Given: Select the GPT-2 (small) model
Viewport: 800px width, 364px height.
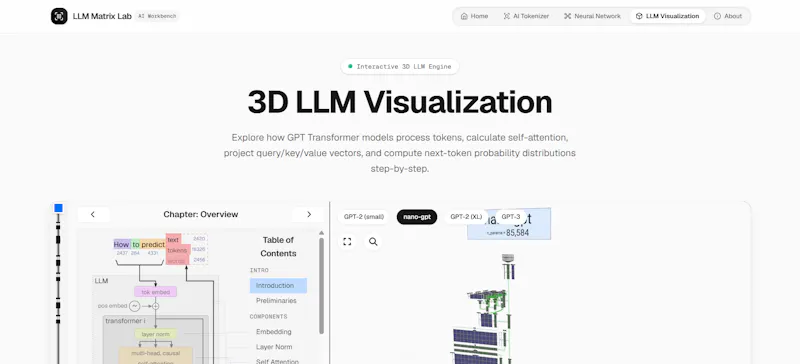Looking at the screenshot, I should click(364, 217).
